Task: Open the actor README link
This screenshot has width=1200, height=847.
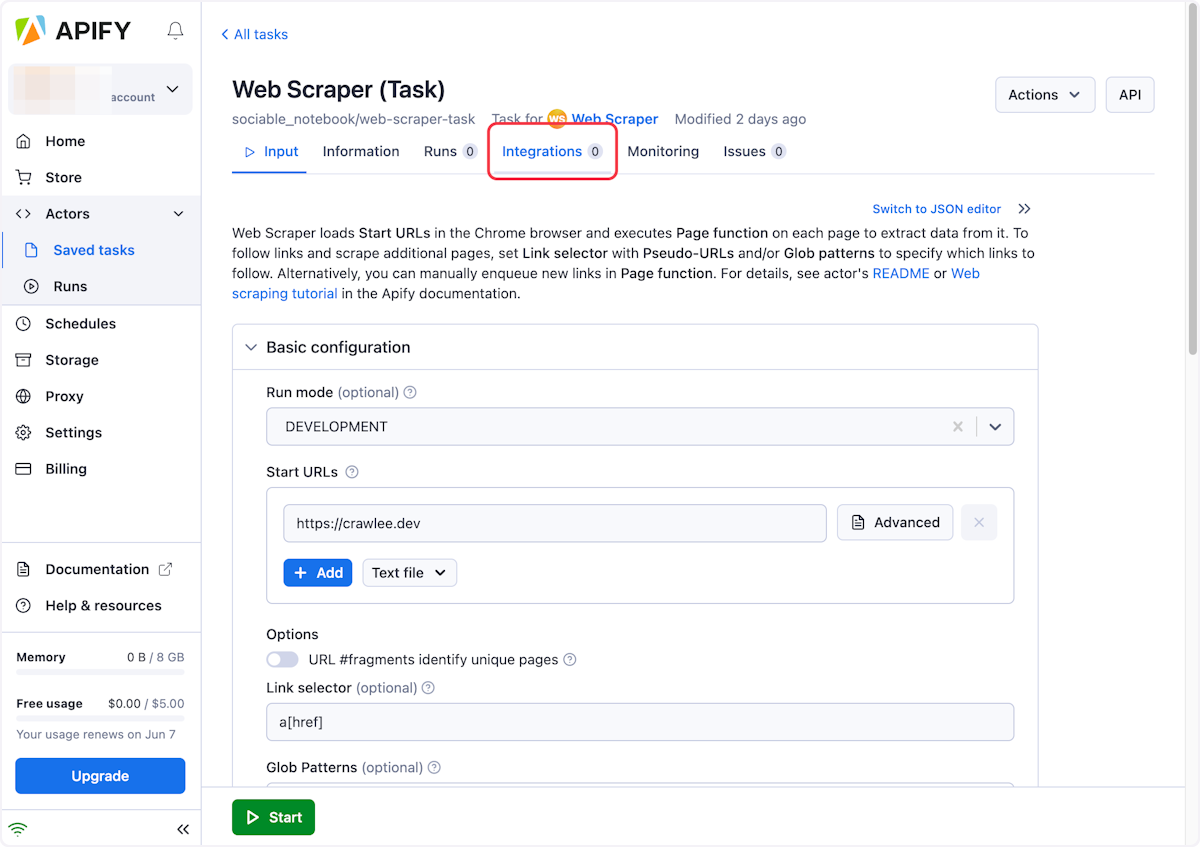Action: (901, 273)
